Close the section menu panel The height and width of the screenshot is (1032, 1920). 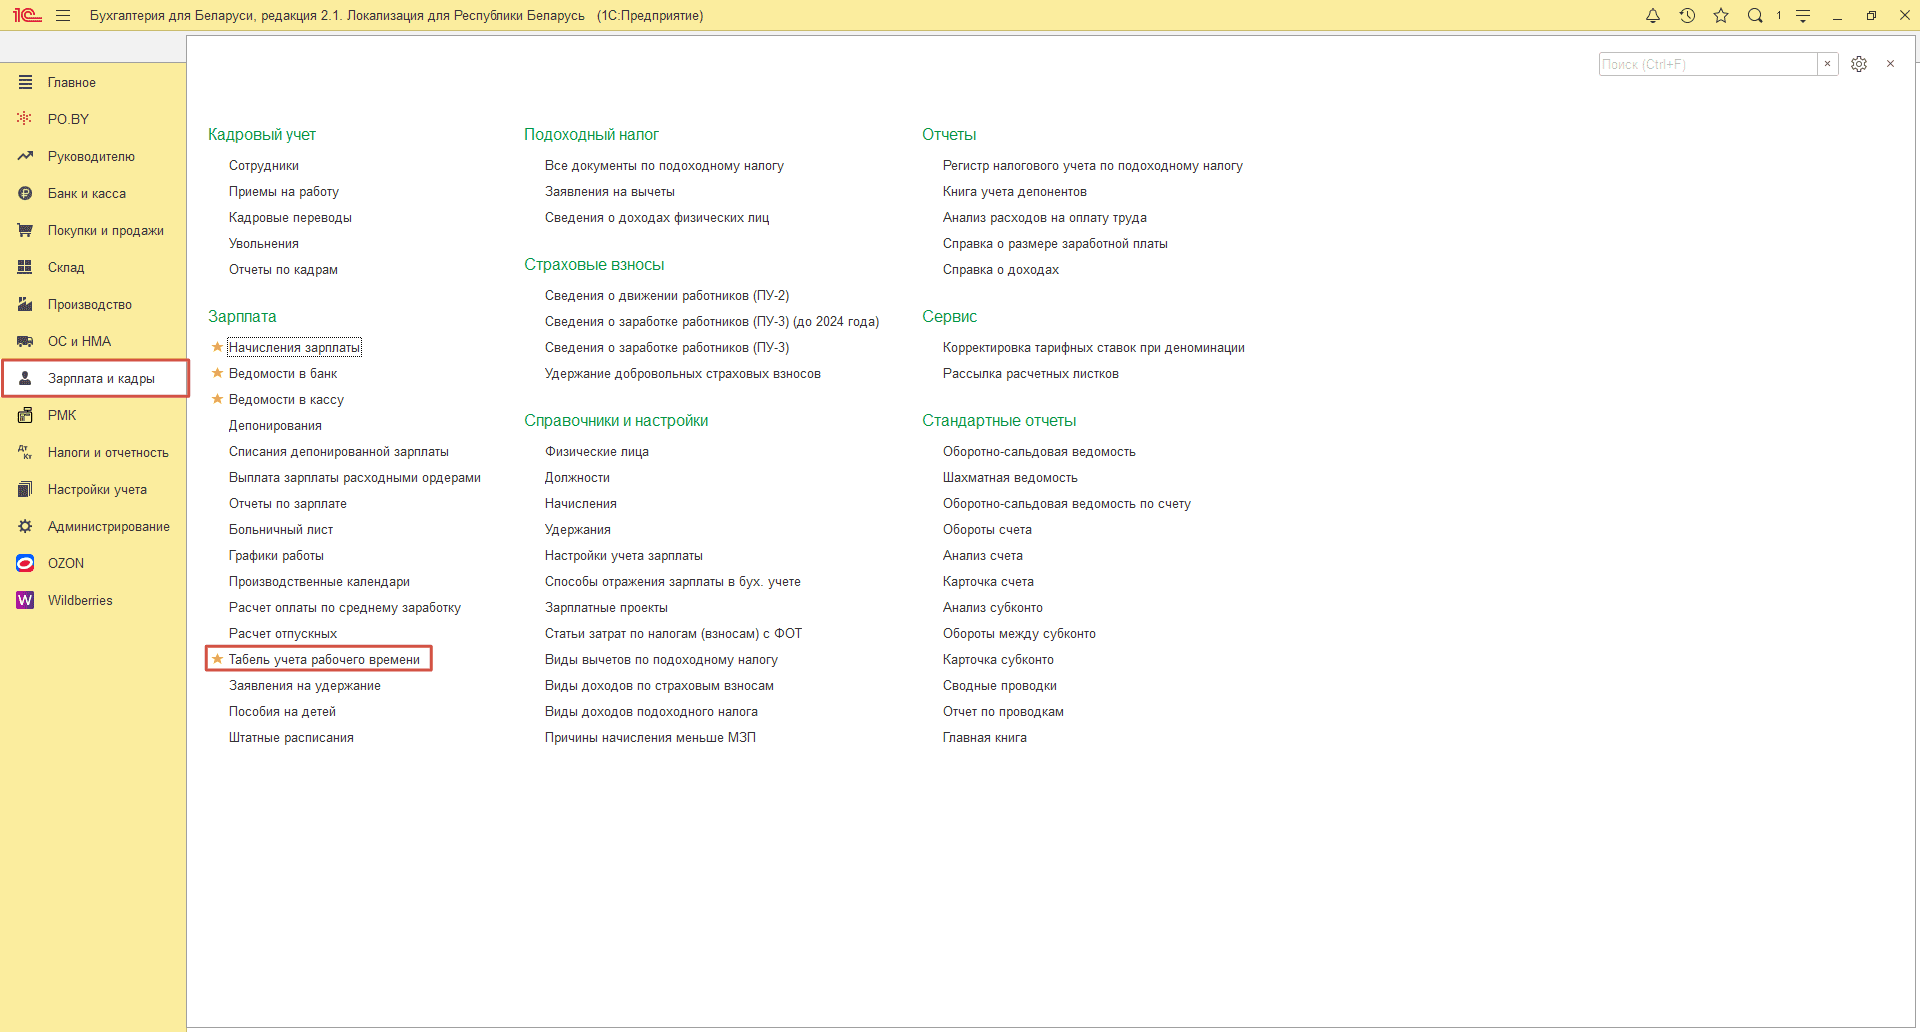pos(1890,64)
